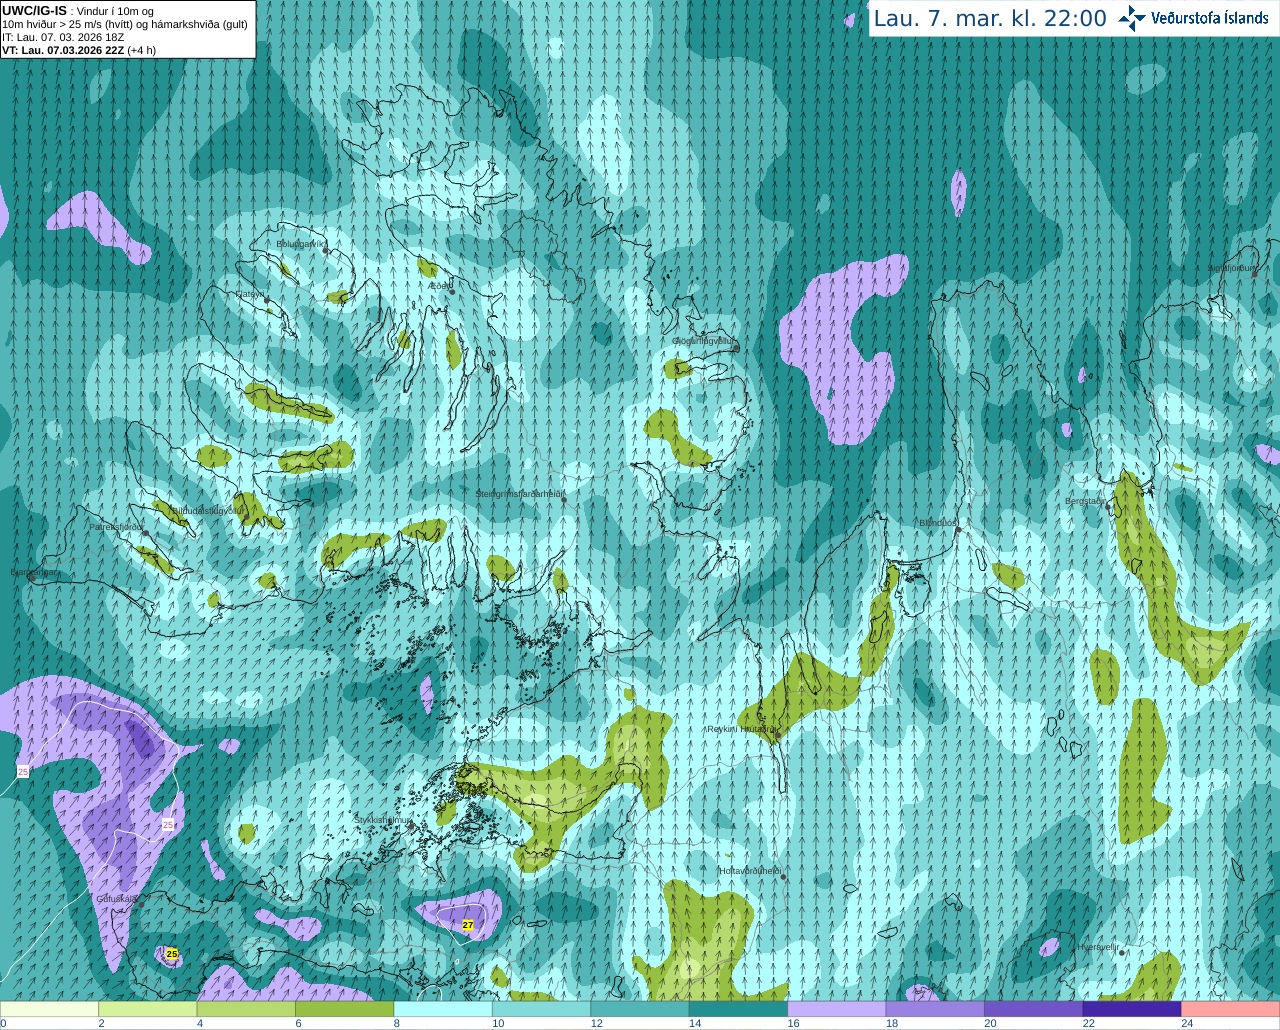Select the Bíldudalsflugvöllur station label
Screen dimensions: 1280x1030
(x=207, y=510)
